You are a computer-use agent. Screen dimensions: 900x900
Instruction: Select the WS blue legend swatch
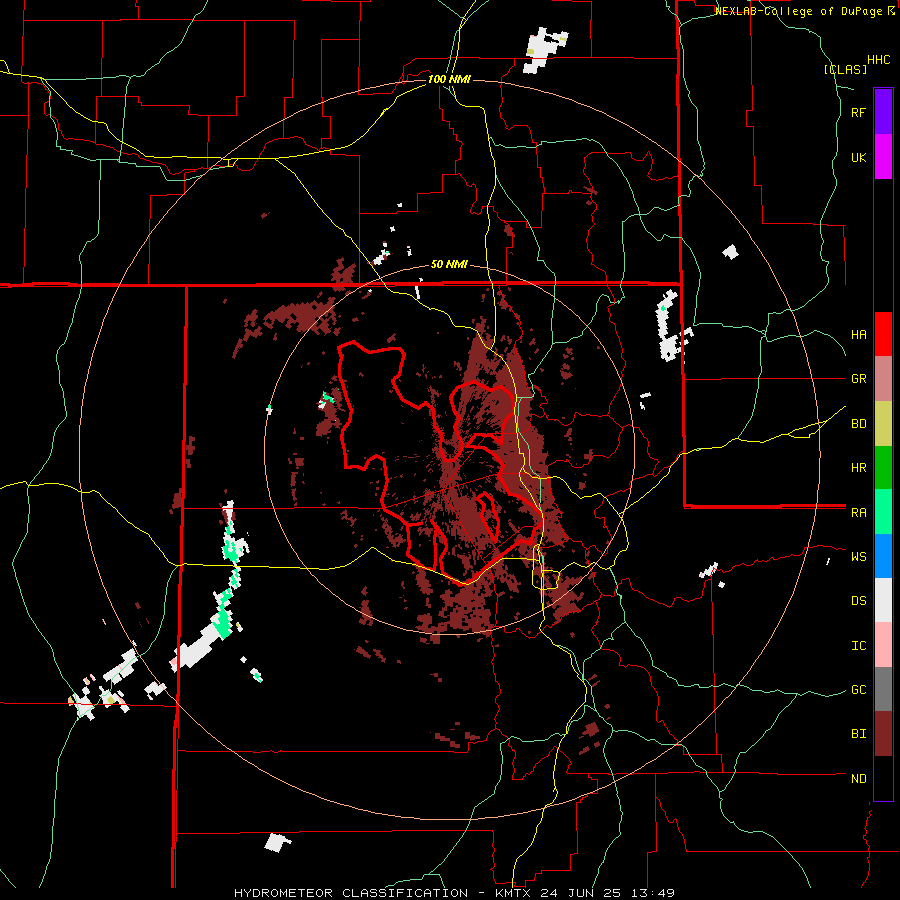[883, 556]
